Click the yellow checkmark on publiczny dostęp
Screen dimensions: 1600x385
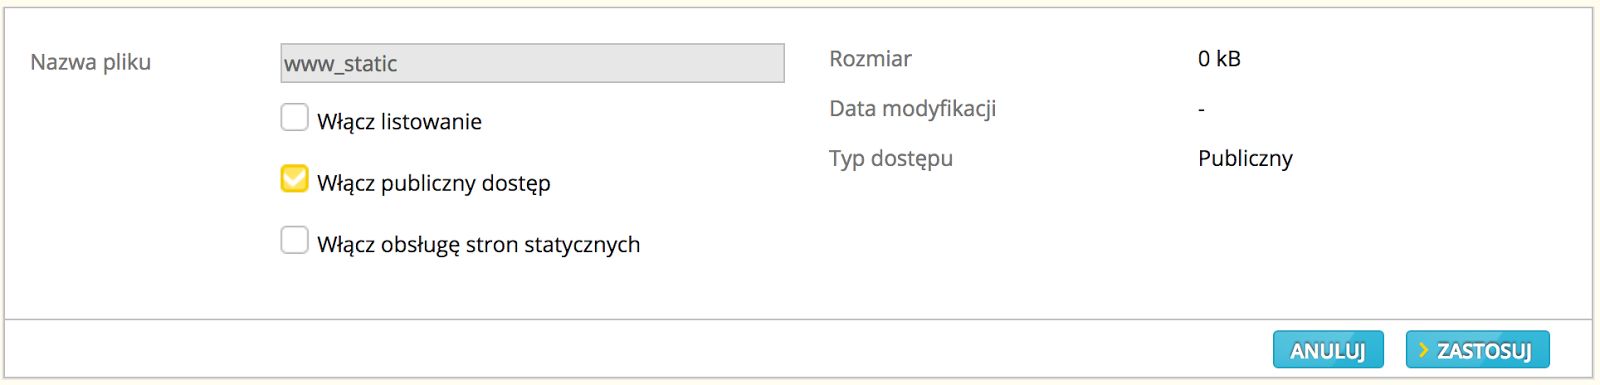pyautogui.click(x=294, y=178)
